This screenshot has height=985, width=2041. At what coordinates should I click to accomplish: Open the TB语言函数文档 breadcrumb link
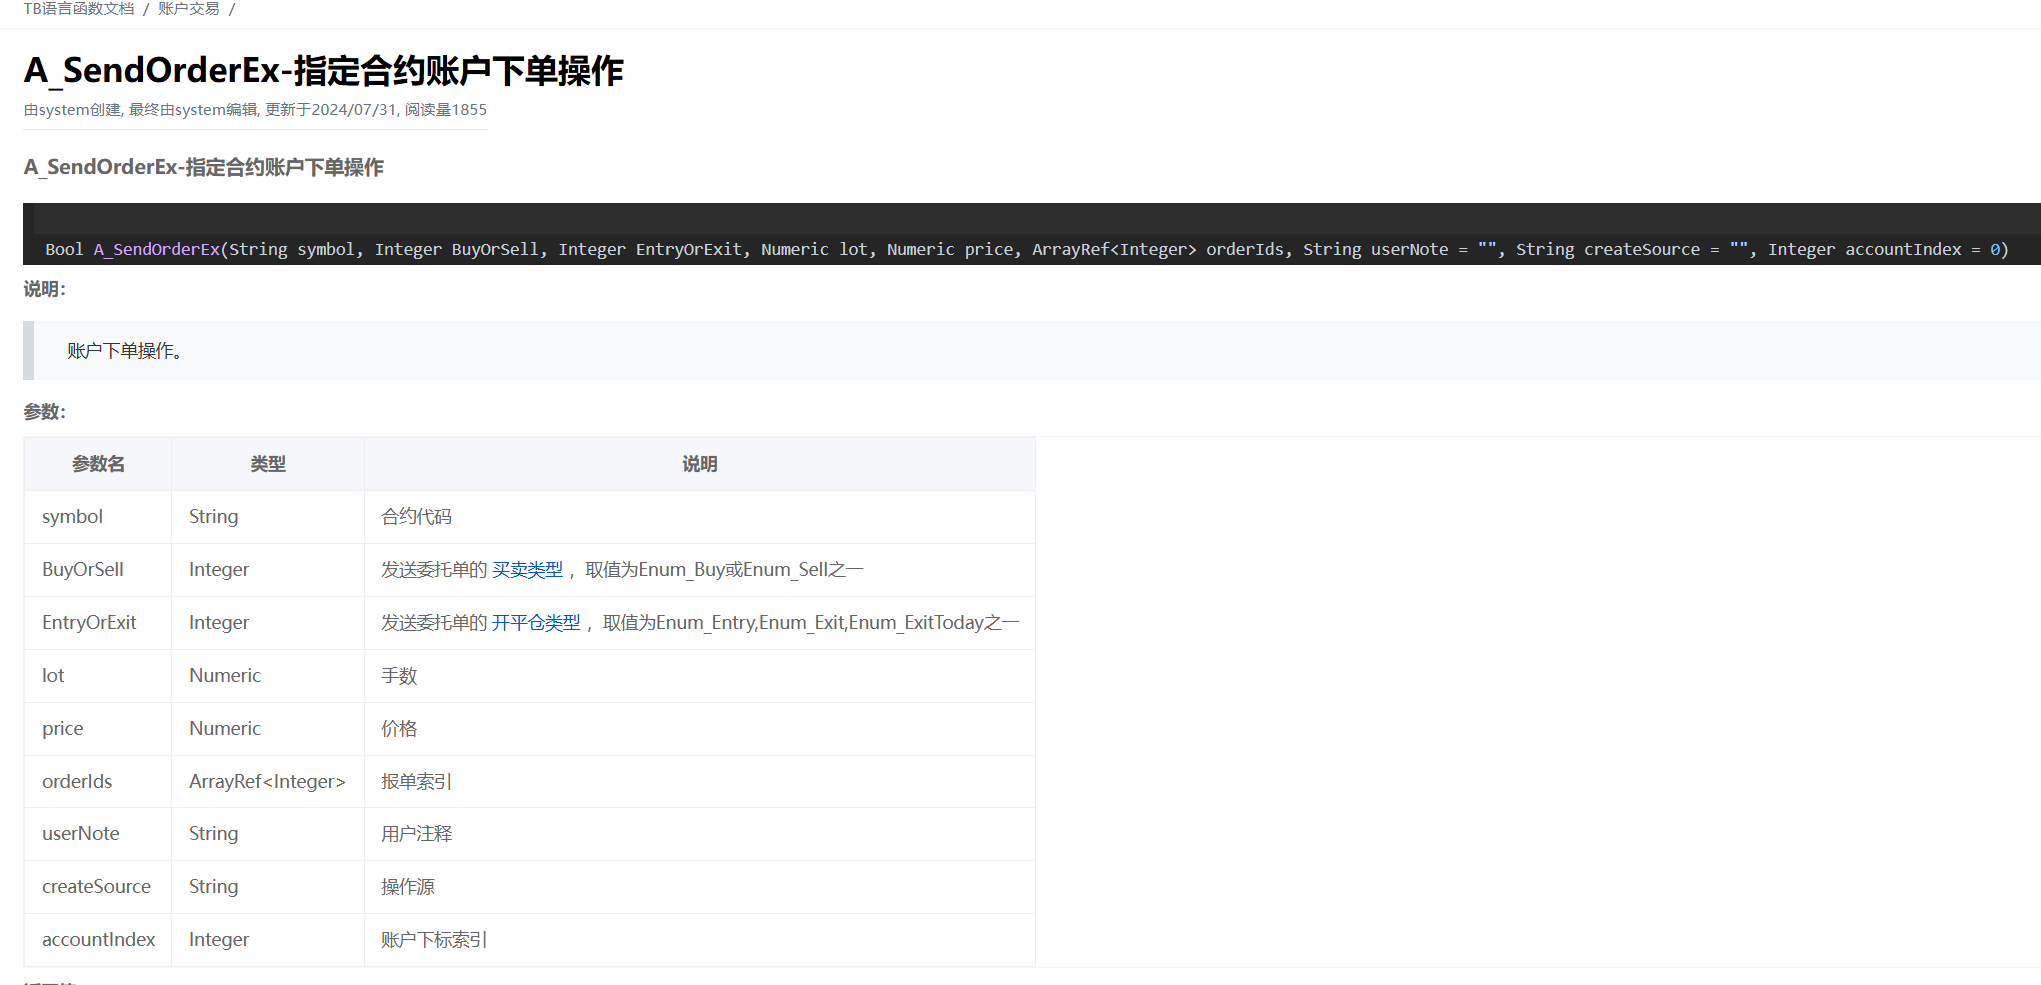pyautogui.click(x=78, y=9)
